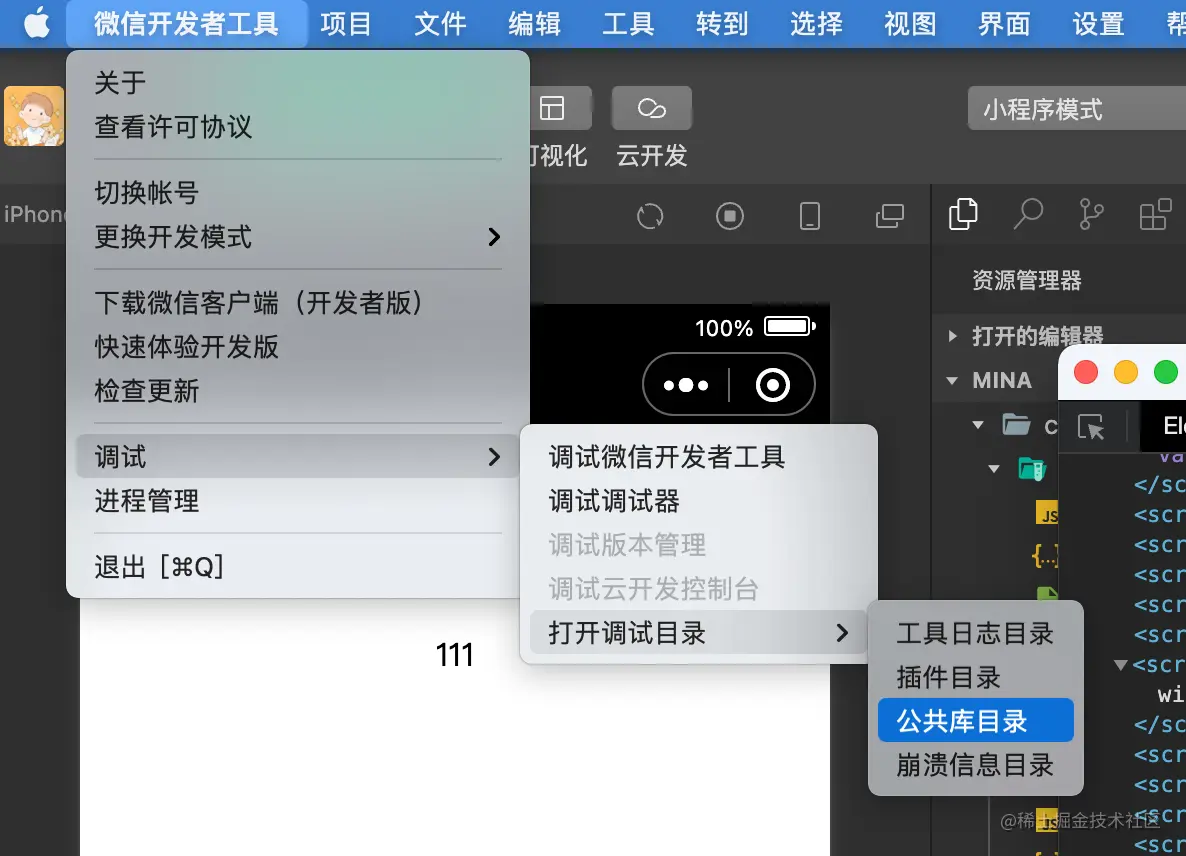Open the extensions icon in sidebar
The height and width of the screenshot is (856, 1186).
click(1155, 214)
